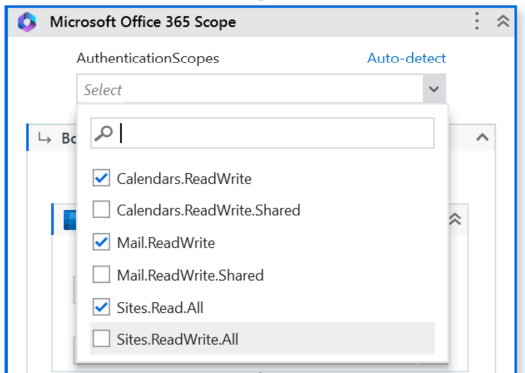Image resolution: width=525 pixels, height=373 pixels.
Task: Click the blue inner activity icon
Action: pos(70,220)
